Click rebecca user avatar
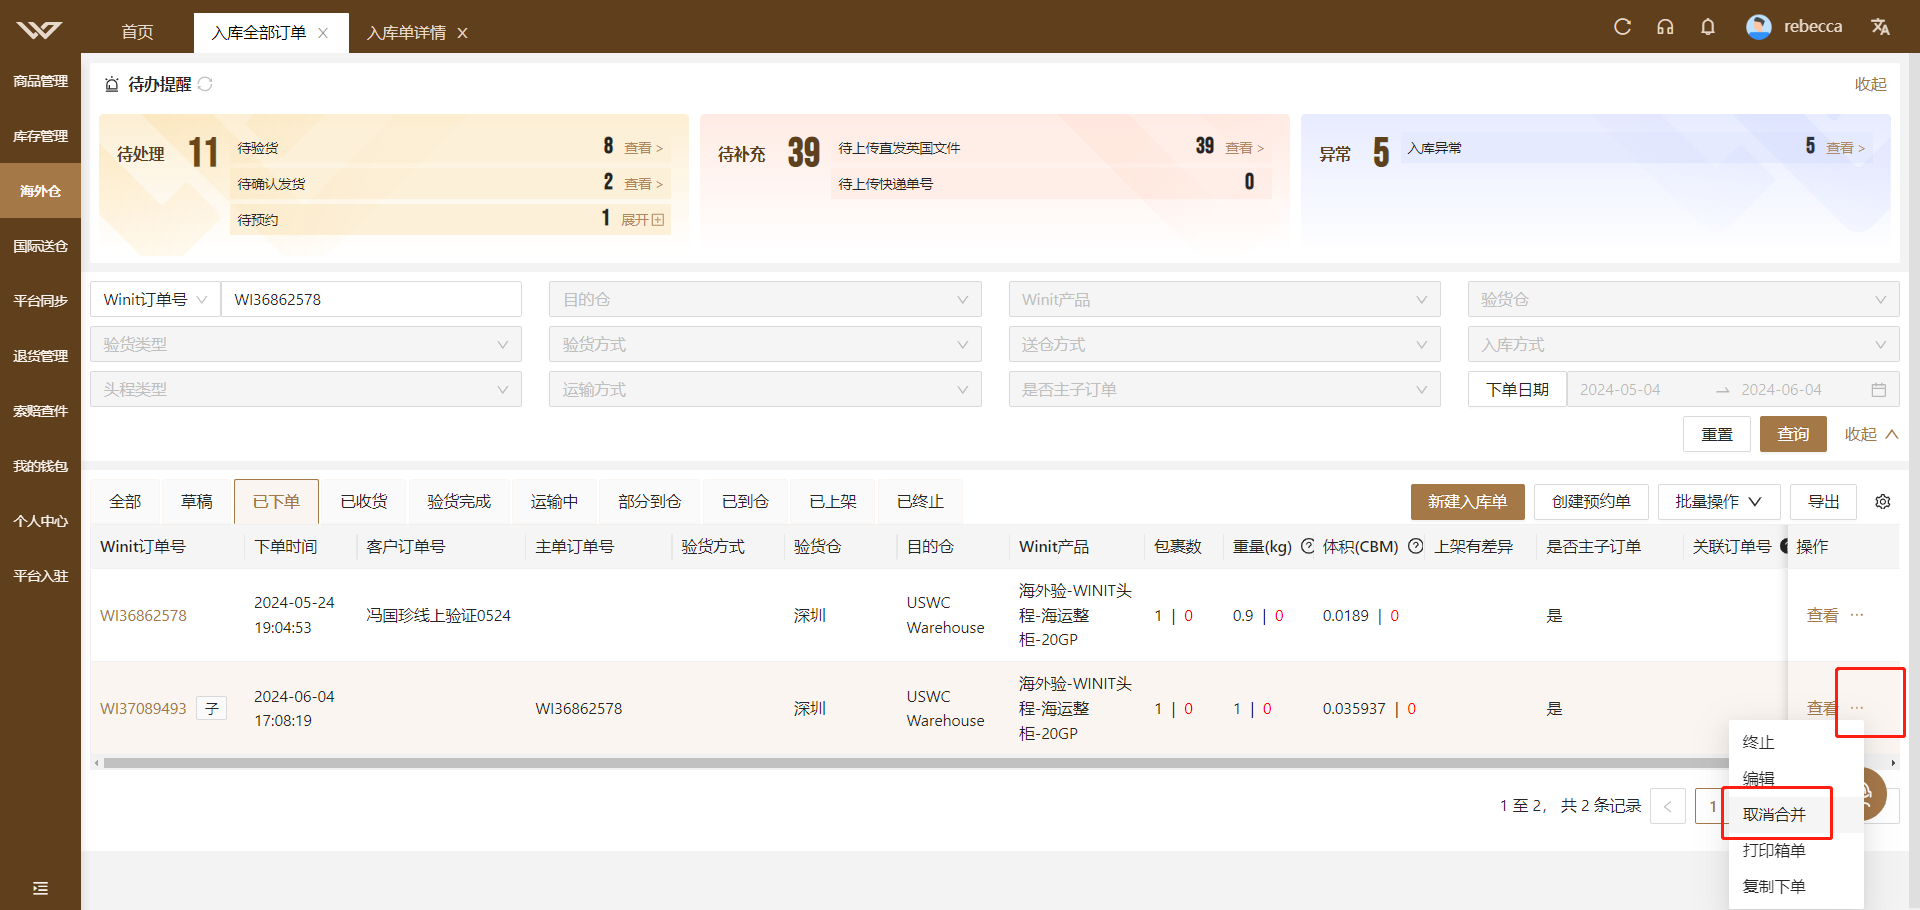The height and width of the screenshot is (910, 1920). [x=1759, y=27]
